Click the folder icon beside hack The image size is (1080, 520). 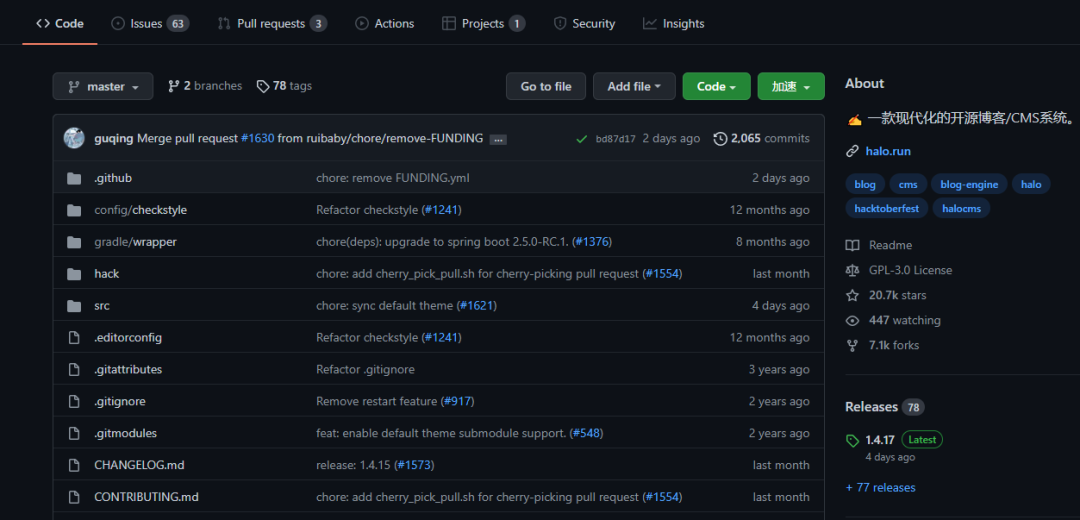[x=74, y=274]
